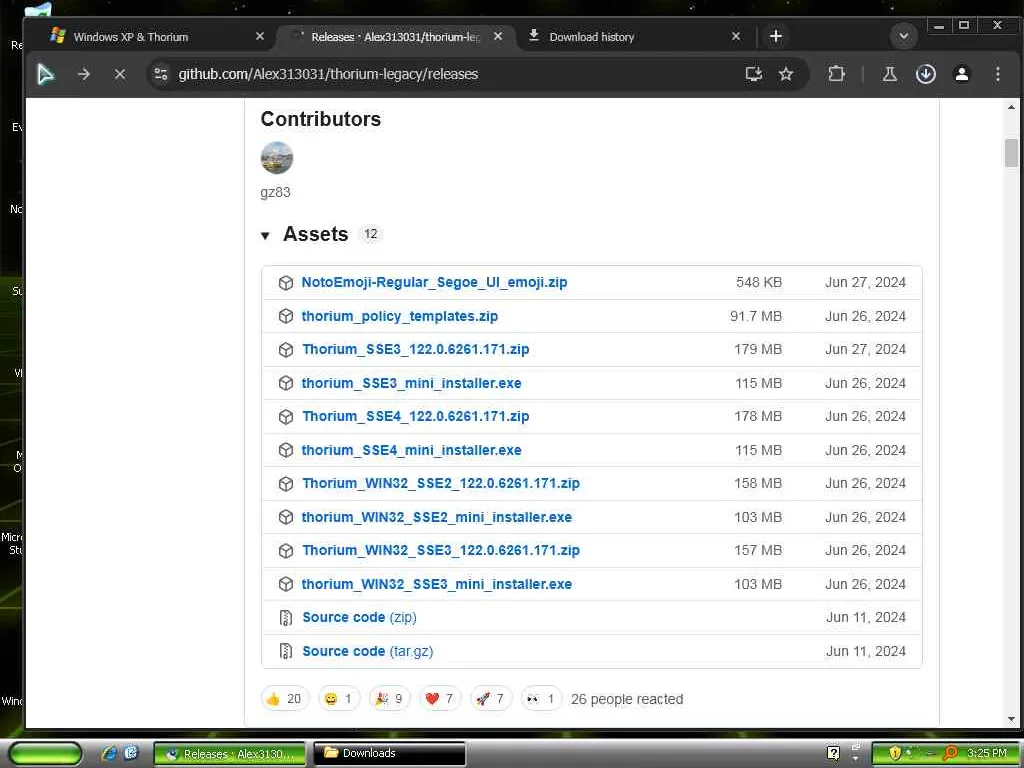This screenshot has width=1024, height=768.
Task: Switch to Windows XP & Thorium tab
Action: point(131,37)
